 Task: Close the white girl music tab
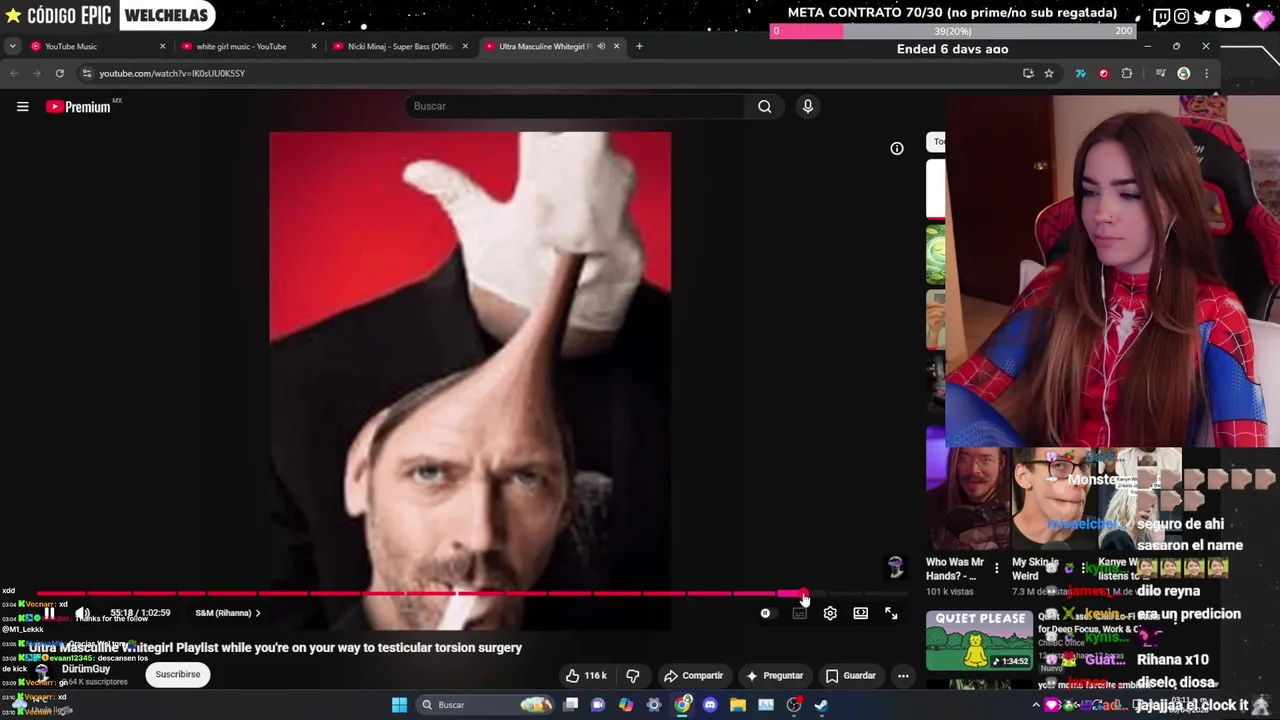(313, 46)
